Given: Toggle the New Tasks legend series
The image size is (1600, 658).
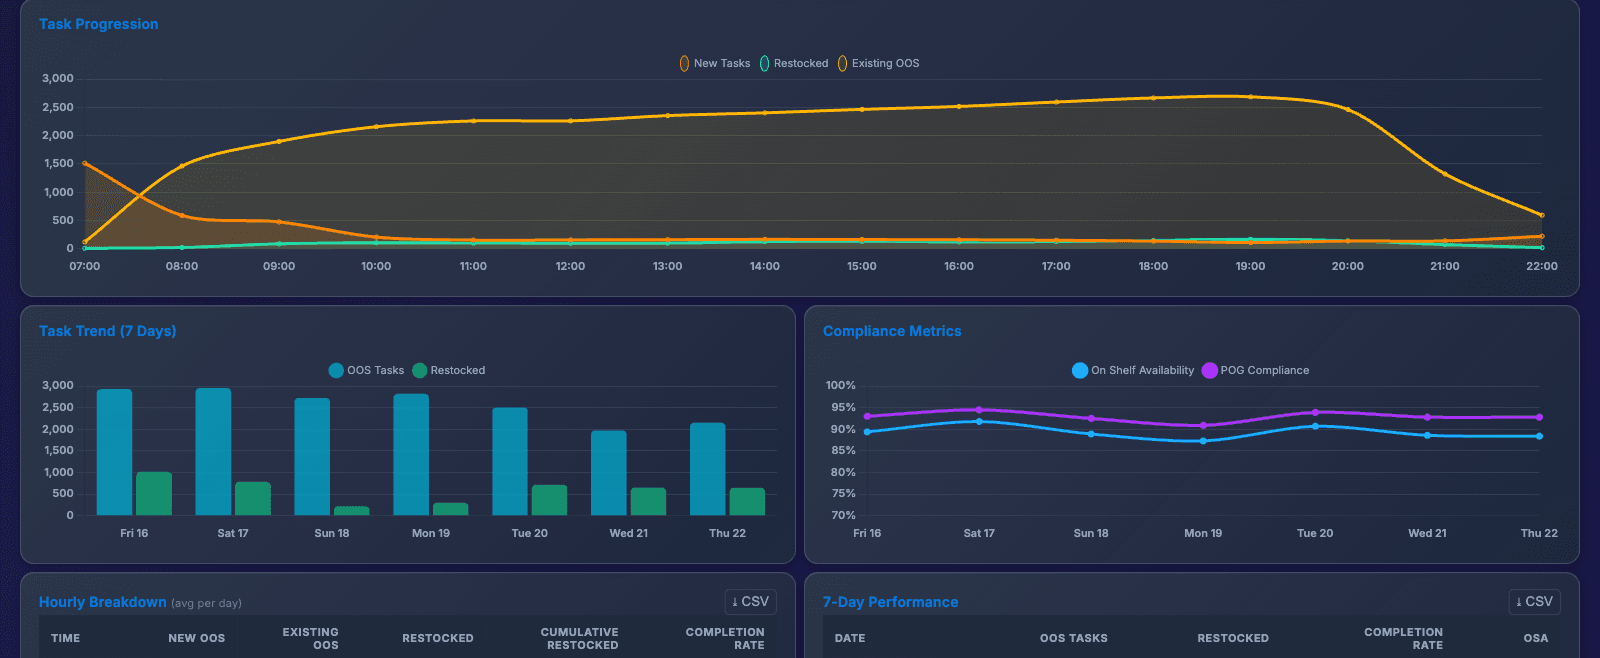Looking at the screenshot, I should 714,63.
